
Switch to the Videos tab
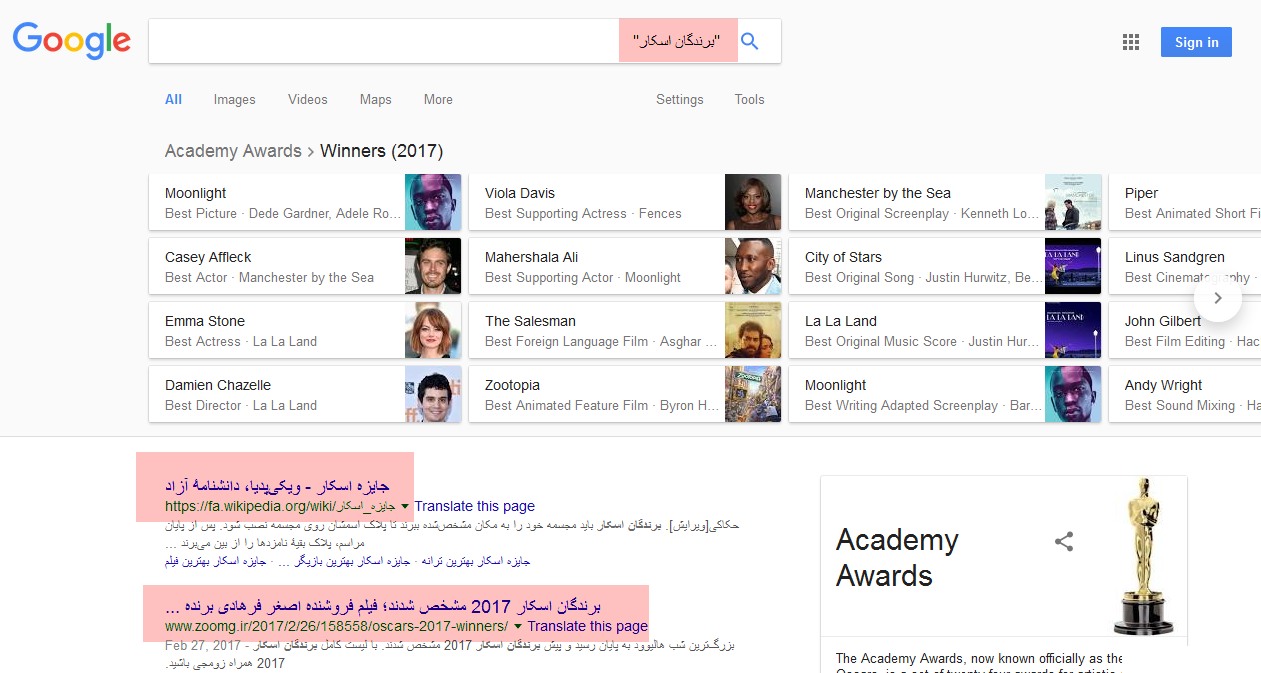click(307, 100)
